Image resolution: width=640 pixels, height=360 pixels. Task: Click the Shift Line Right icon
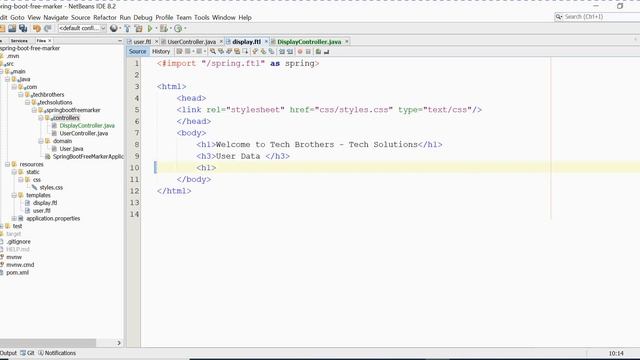290,51
